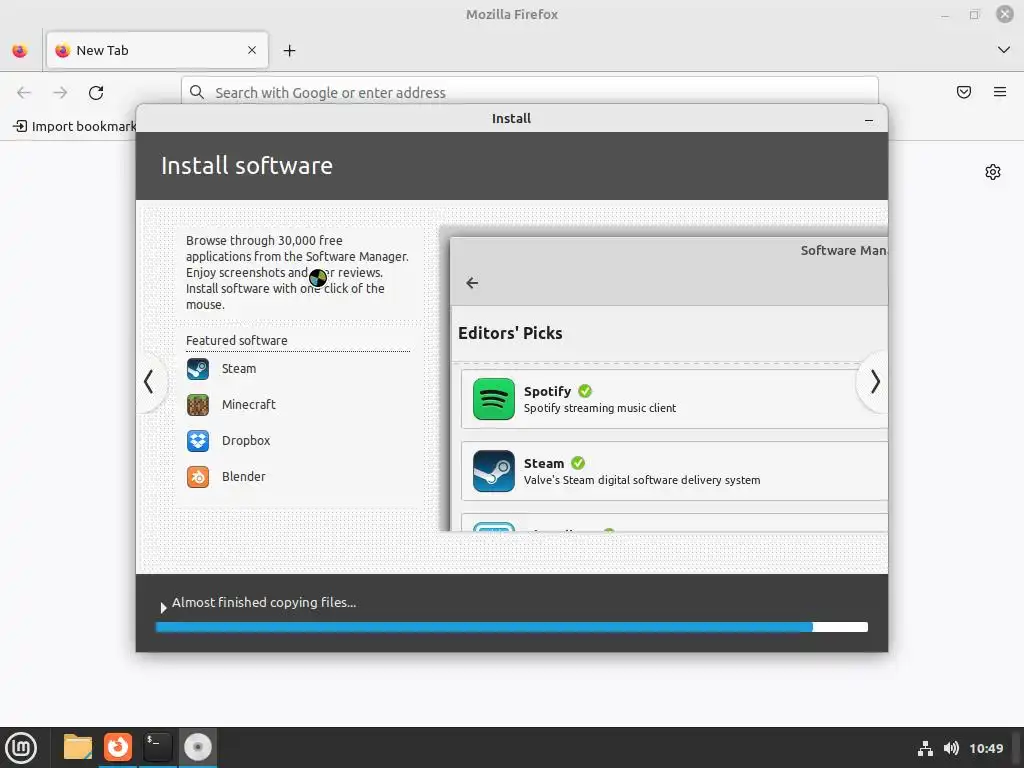
Task: Click the green verified badge beside Steam
Action: pyautogui.click(x=578, y=462)
